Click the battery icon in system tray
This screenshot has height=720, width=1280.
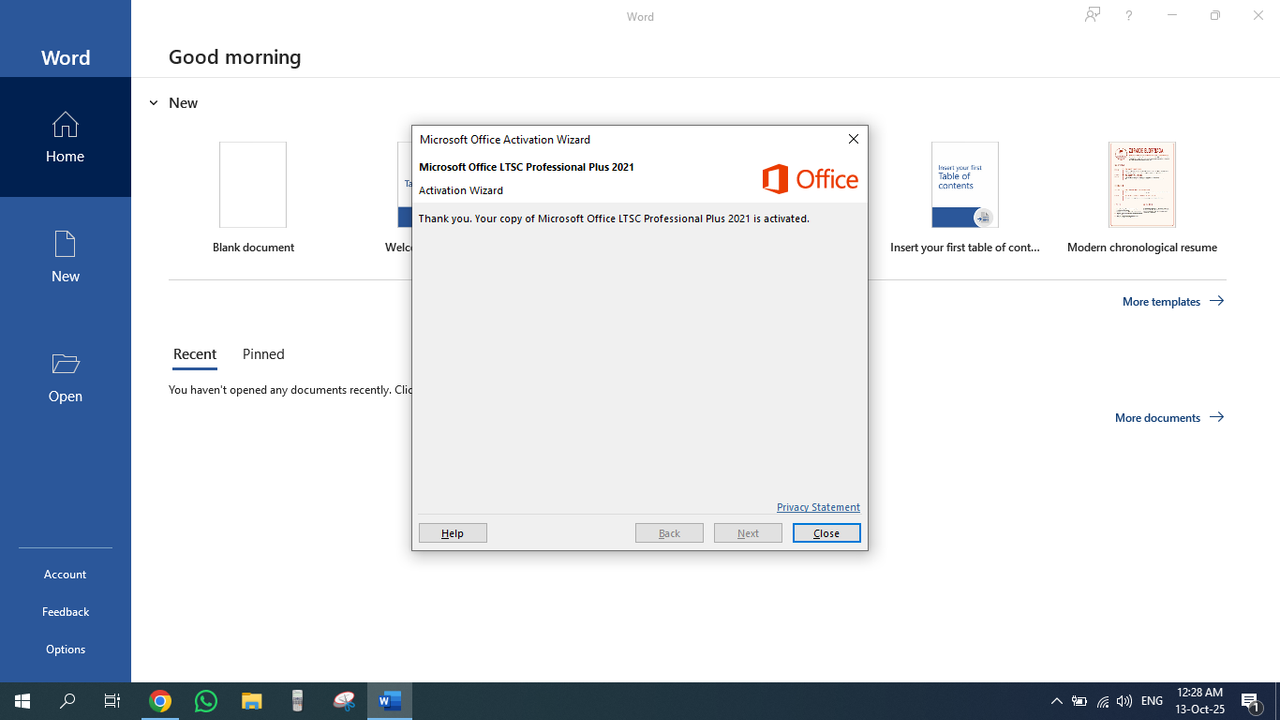[1079, 701]
